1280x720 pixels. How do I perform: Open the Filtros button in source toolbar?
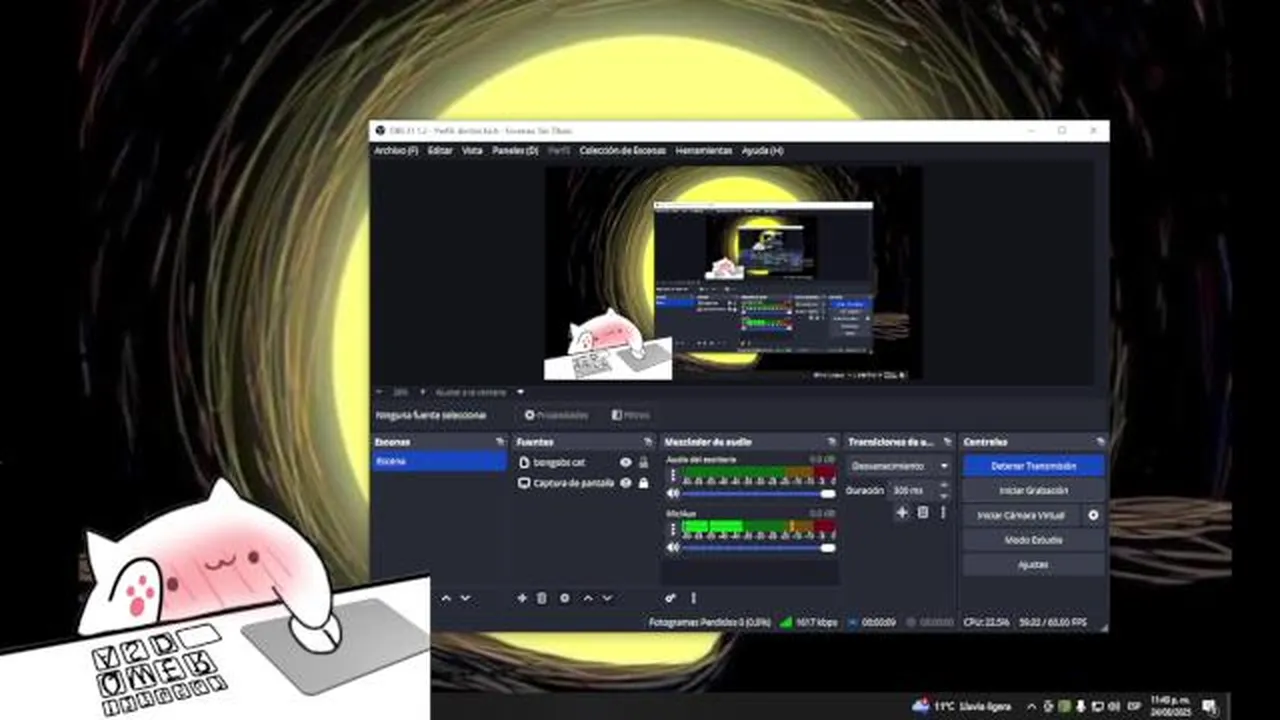[631, 415]
